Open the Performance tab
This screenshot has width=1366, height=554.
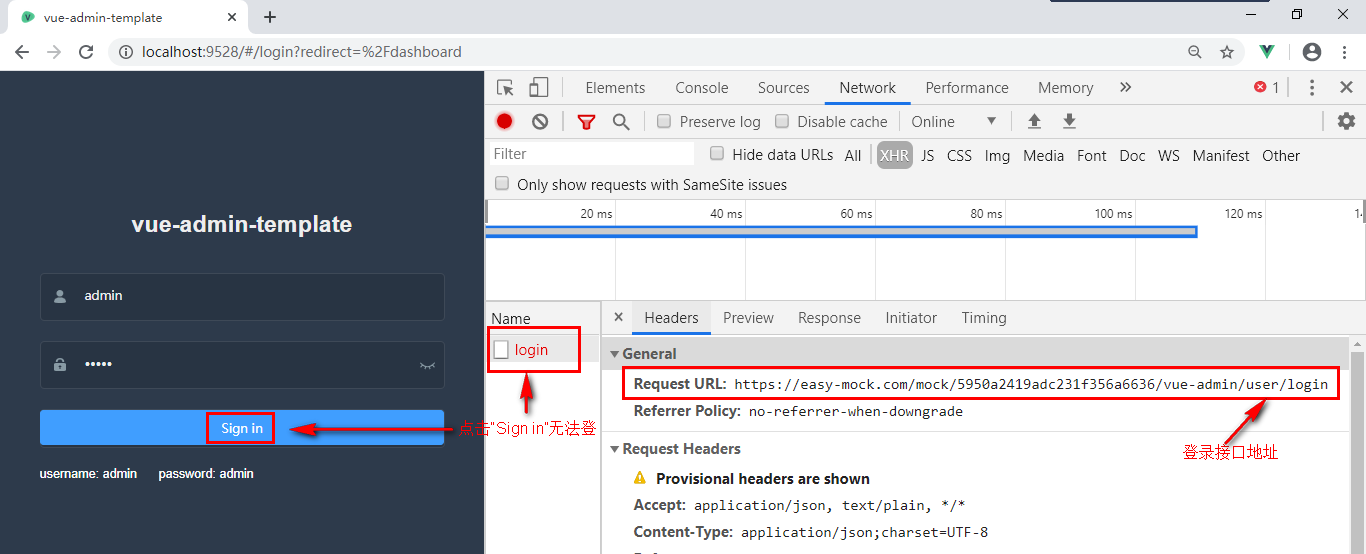click(967, 87)
